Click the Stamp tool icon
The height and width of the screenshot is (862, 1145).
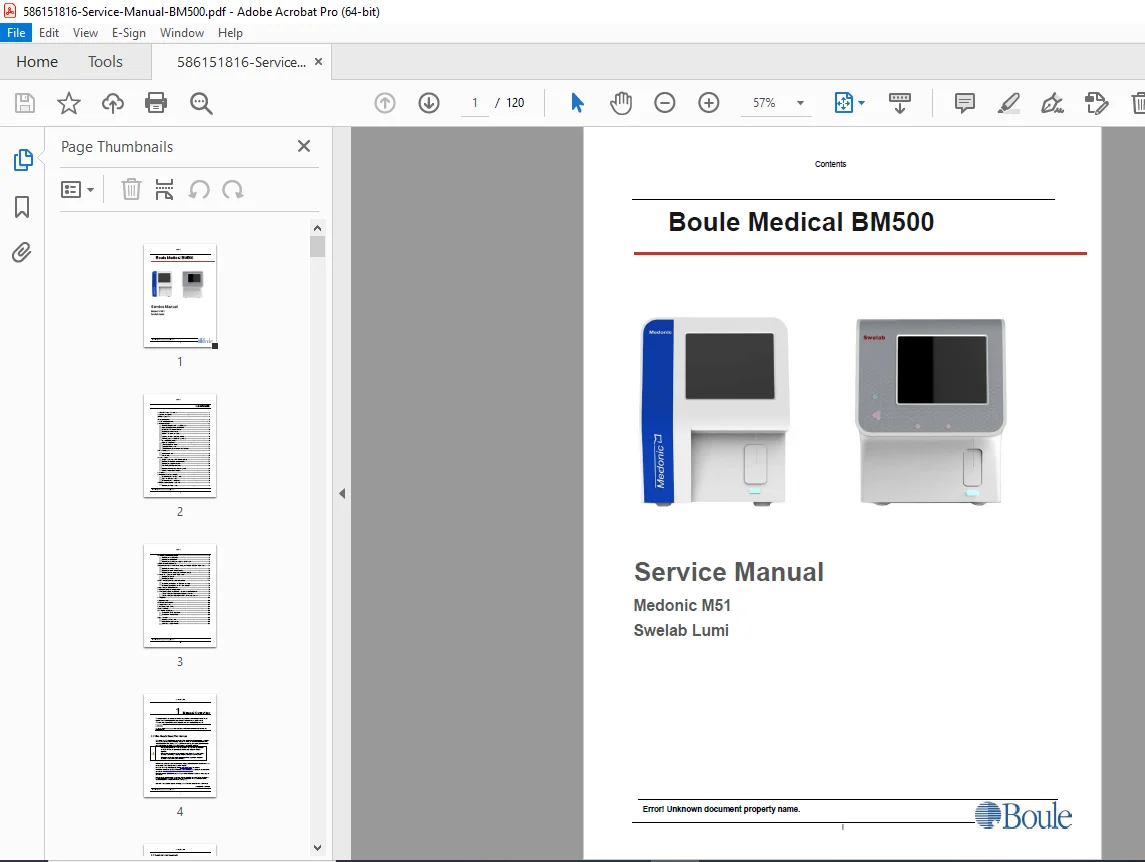tap(1097, 103)
